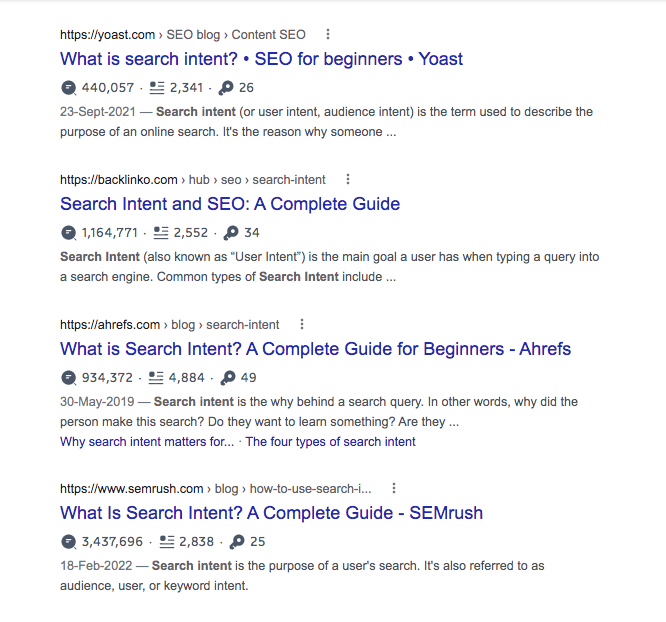Click the visits icon beside 440,057

pyautogui.click(x=67, y=88)
